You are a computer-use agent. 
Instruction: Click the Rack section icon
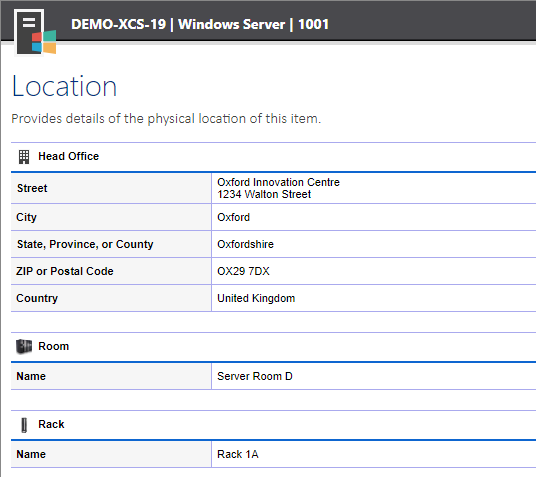click(24, 425)
